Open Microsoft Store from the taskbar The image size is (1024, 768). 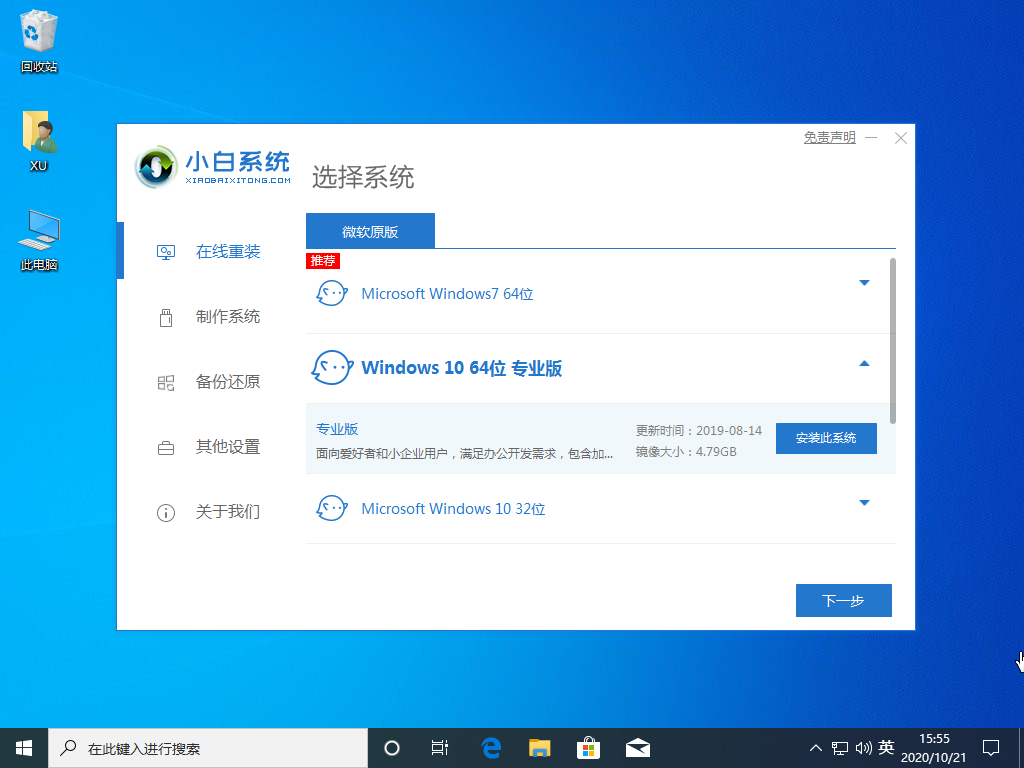pos(589,748)
